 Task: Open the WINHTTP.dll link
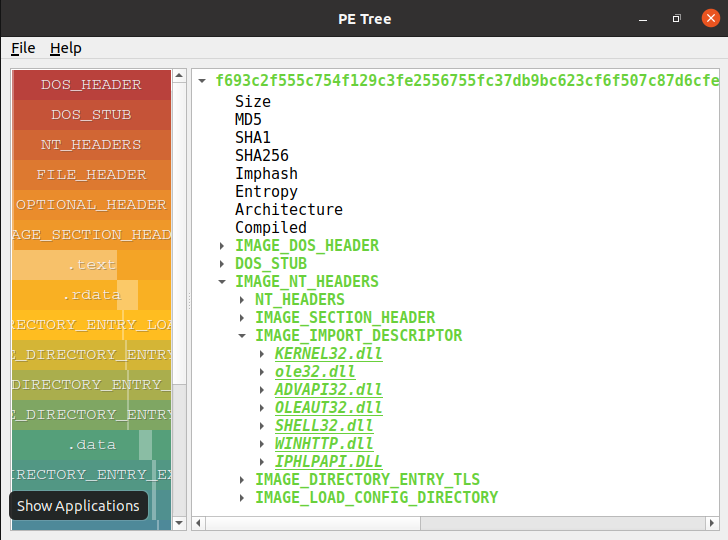324,444
